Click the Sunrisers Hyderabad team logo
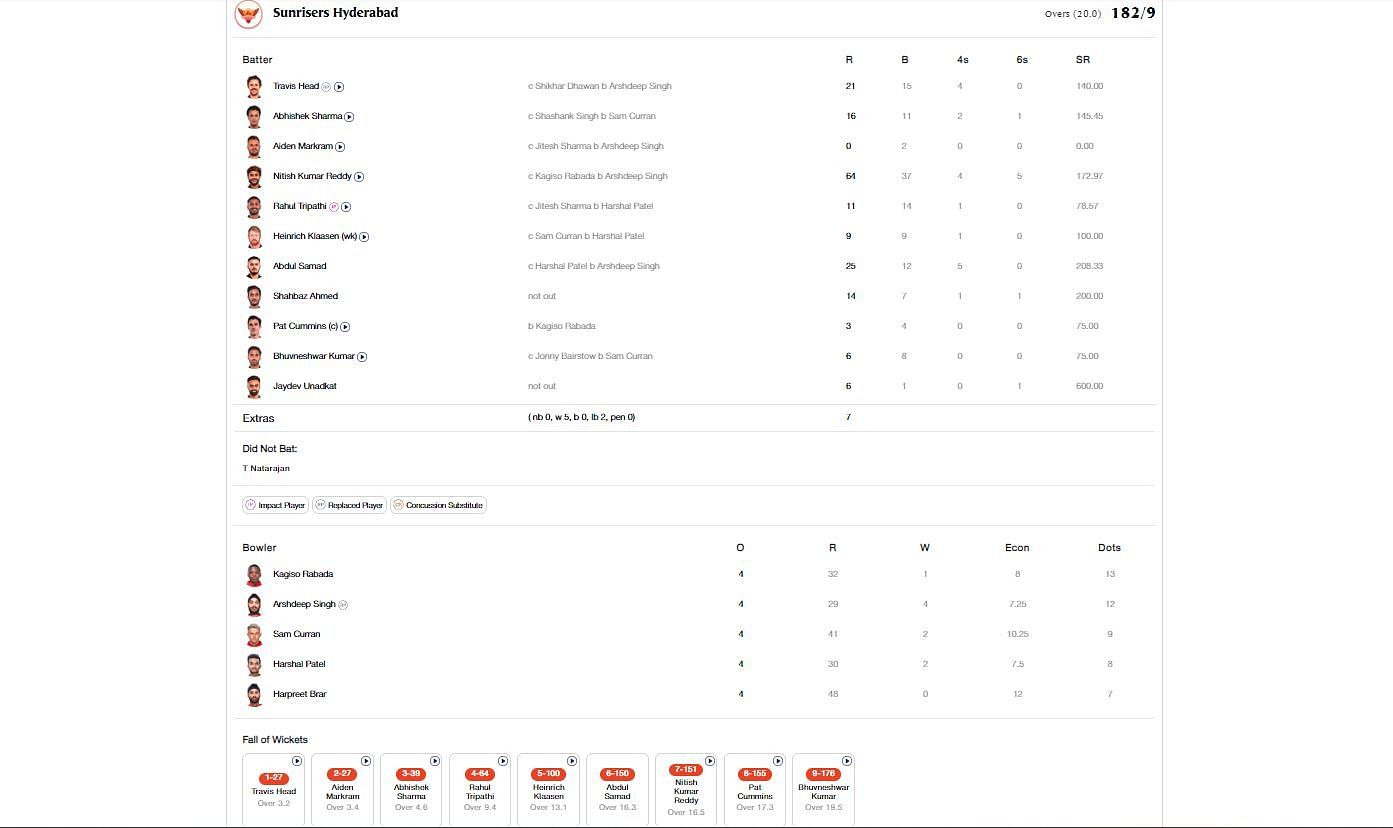 click(x=248, y=14)
